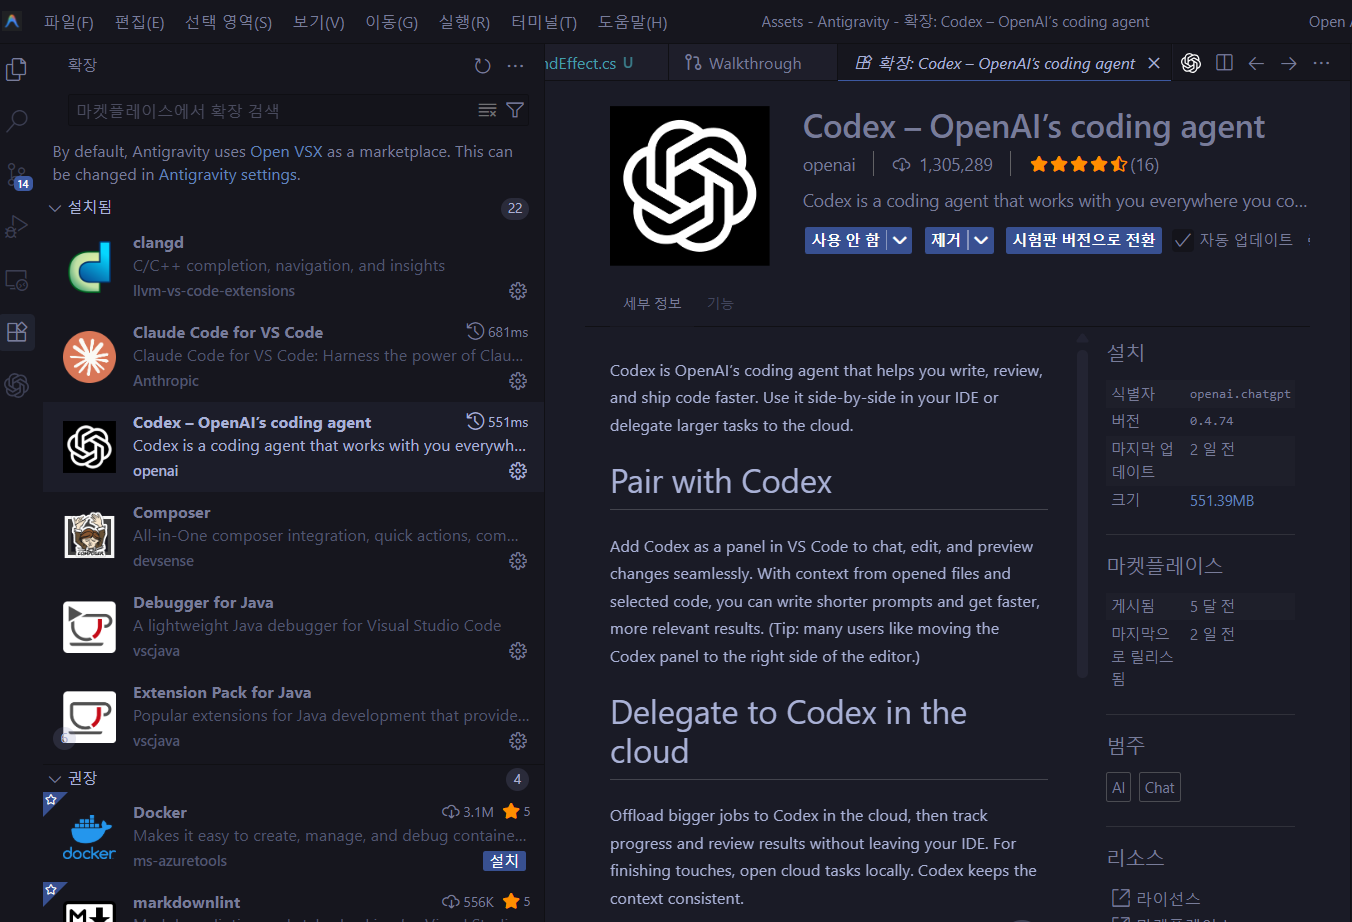
Task: Open the 편집(E) menu
Action: tap(140, 22)
